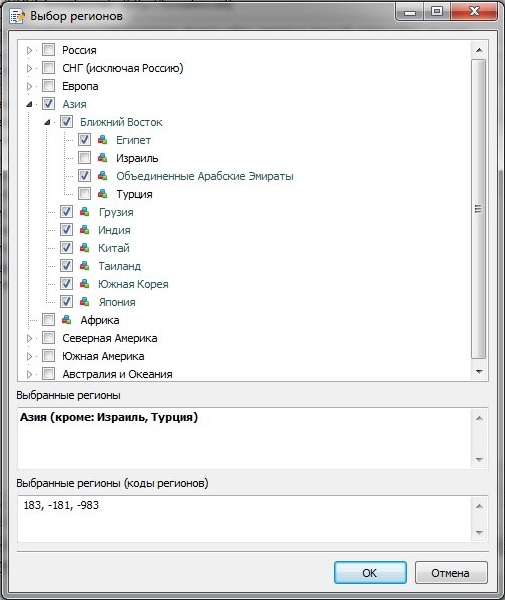The height and width of the screenshot is (600, 505).
Task: Click the region icon next to Грузия
Action: pos(84,212)
